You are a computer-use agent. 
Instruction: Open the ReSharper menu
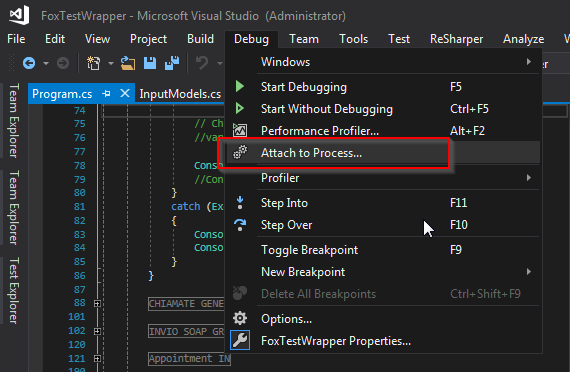[x=457, y=39]
